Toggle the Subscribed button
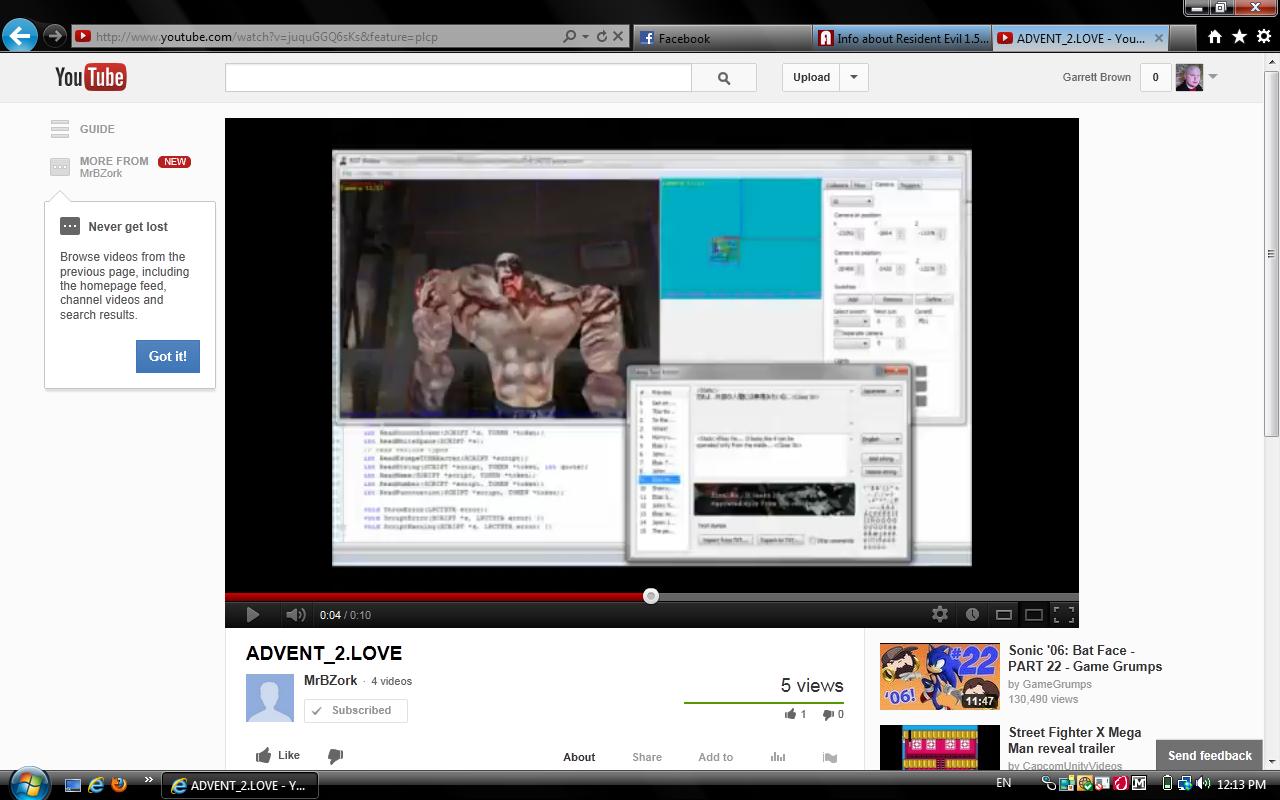This screenshot has height=800, width=1280. (x=355, y=710)
